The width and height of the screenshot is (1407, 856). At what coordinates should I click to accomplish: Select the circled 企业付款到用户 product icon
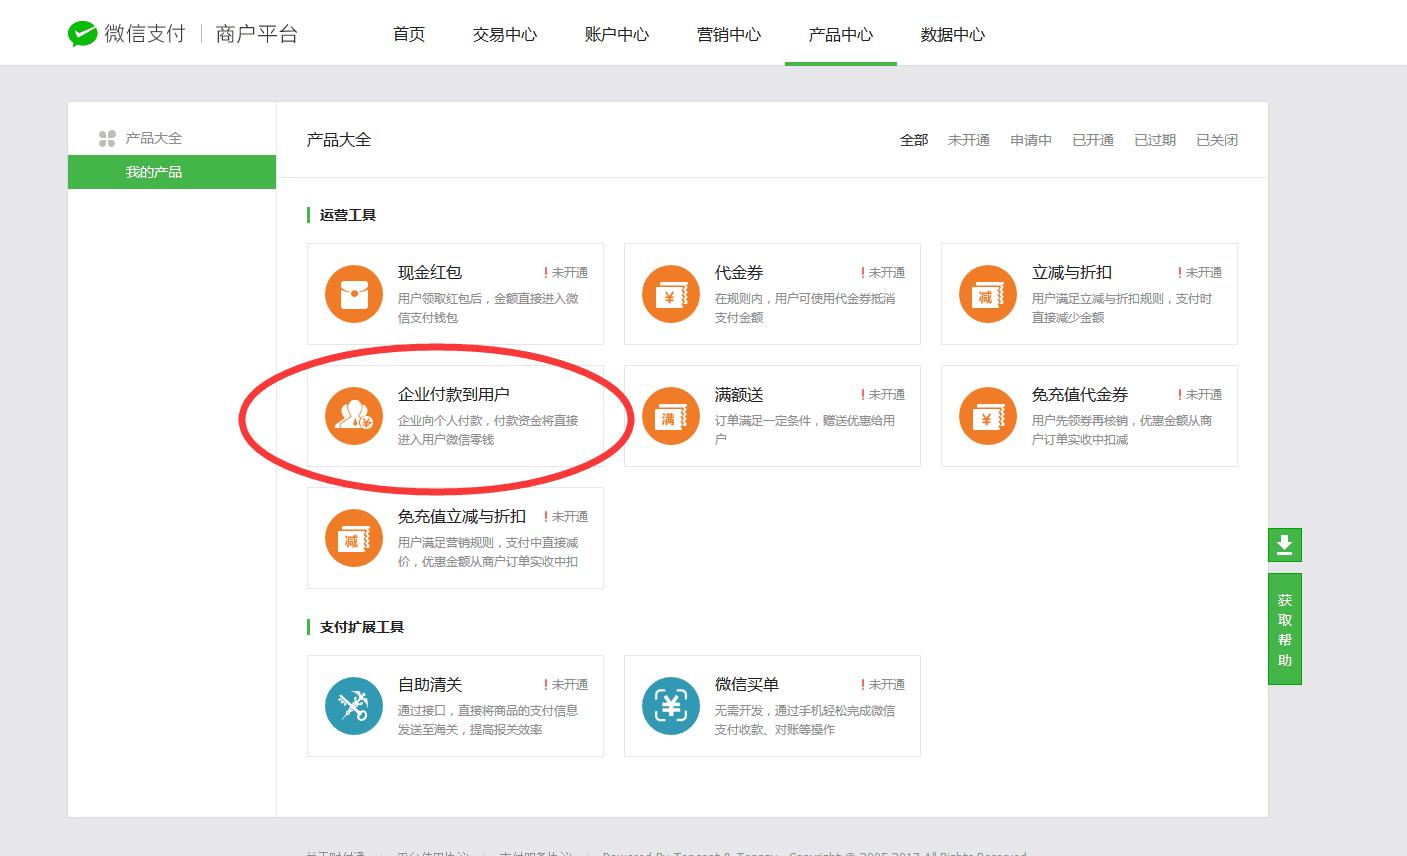coord(353,416)
